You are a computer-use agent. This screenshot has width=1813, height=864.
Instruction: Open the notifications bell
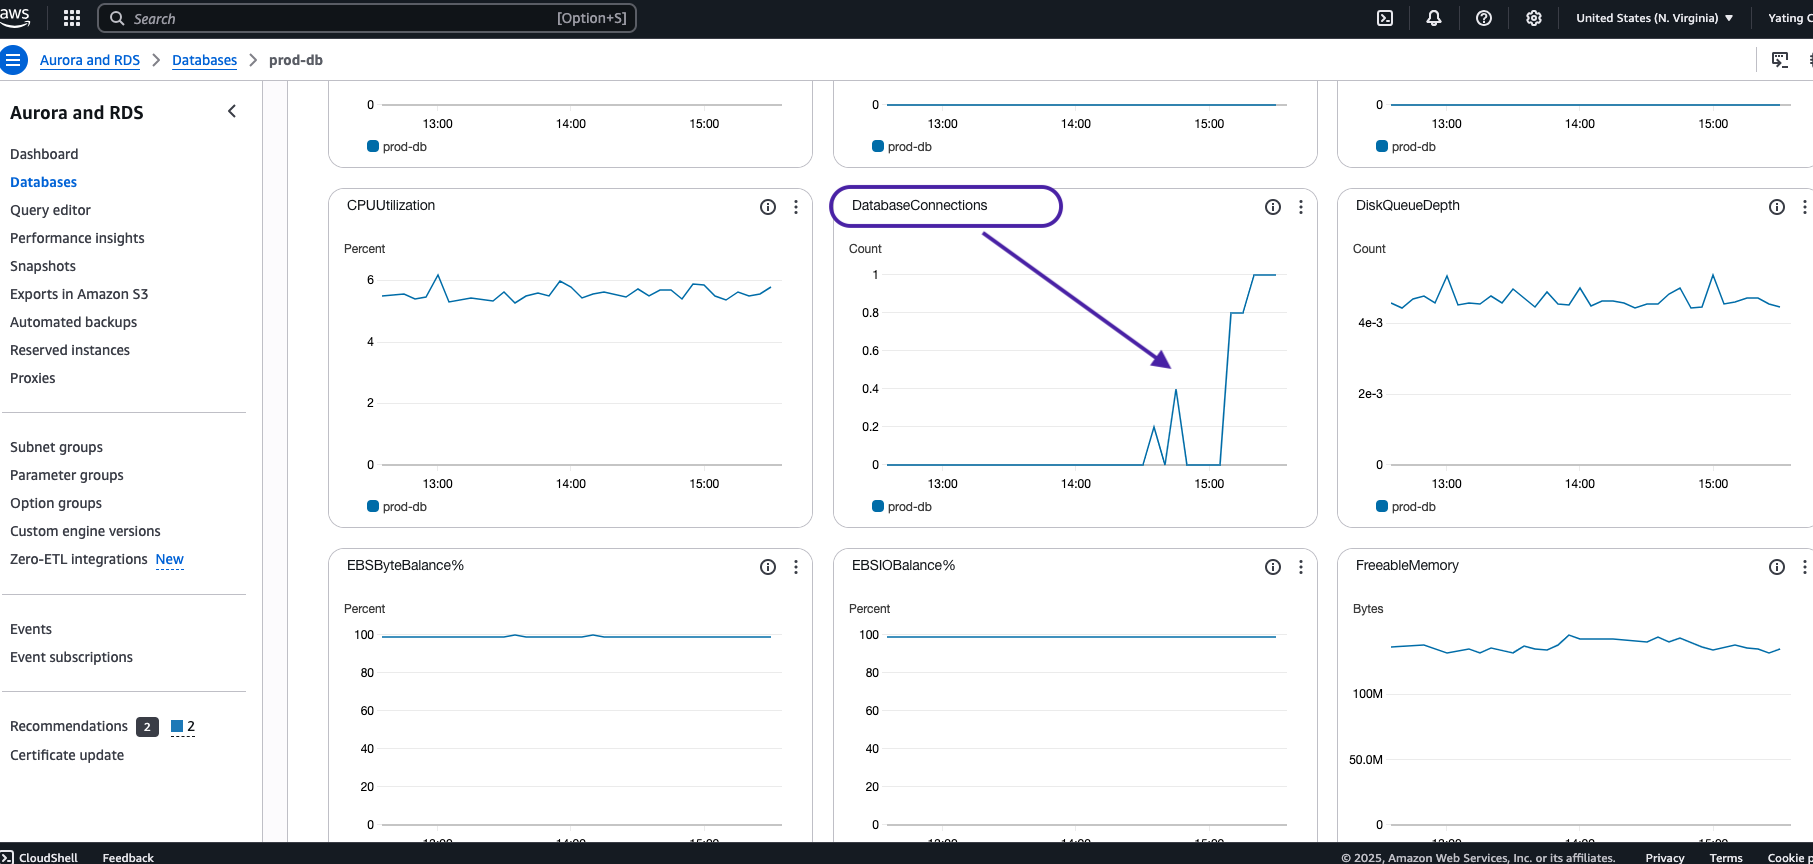pos(1434,18)
